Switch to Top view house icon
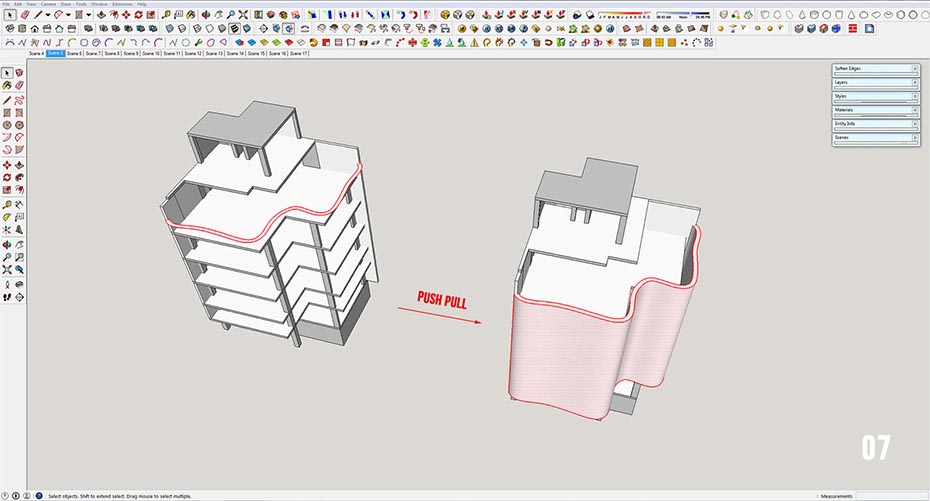Screen dimensions: 930x501 pos(22,28)
